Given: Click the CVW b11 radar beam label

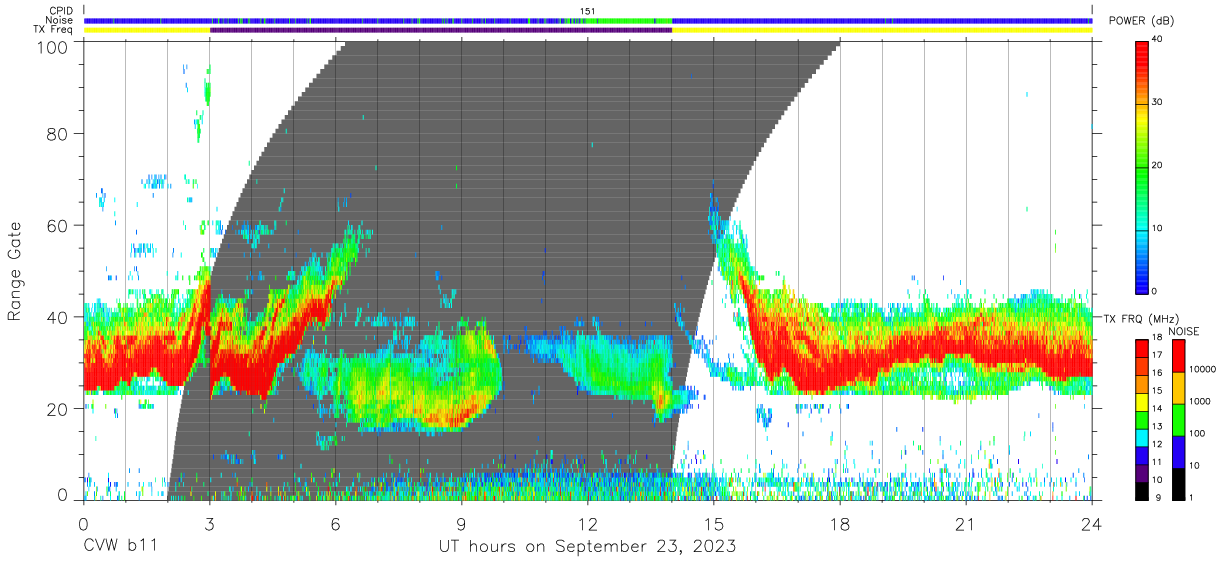Looking at the screenshot, I should 120,546.
